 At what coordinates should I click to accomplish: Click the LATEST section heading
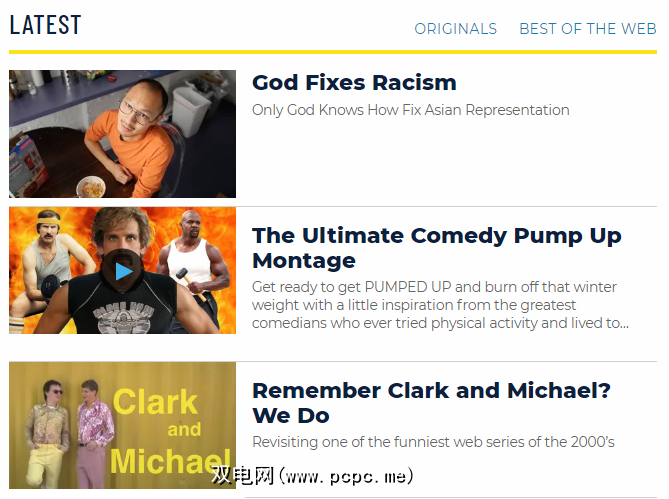point(45,25)
